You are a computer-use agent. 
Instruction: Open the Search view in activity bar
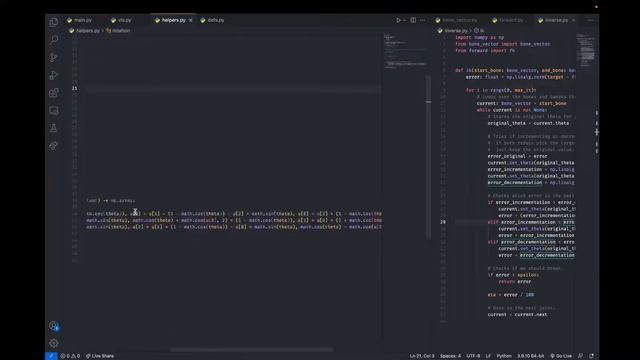pyautogui.click(x=53, y=40)
